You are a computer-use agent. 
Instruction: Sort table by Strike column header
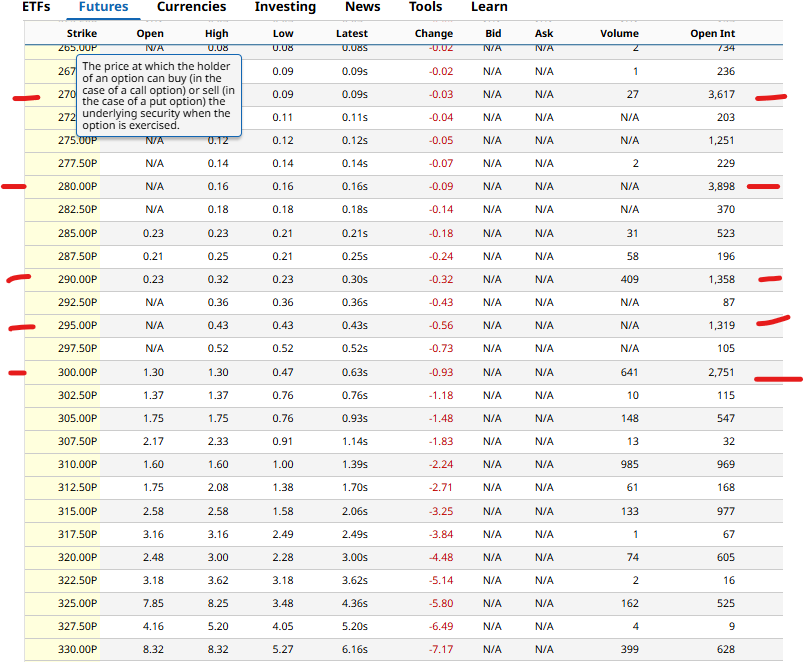click(x=82, y=34)
